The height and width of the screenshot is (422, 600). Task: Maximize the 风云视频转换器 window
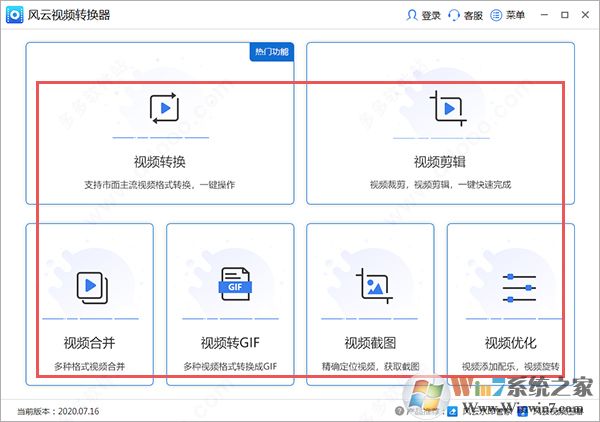point(564,15)
